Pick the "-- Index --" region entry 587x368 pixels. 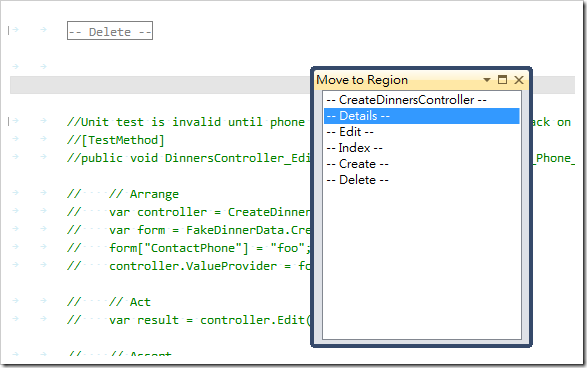422,148
